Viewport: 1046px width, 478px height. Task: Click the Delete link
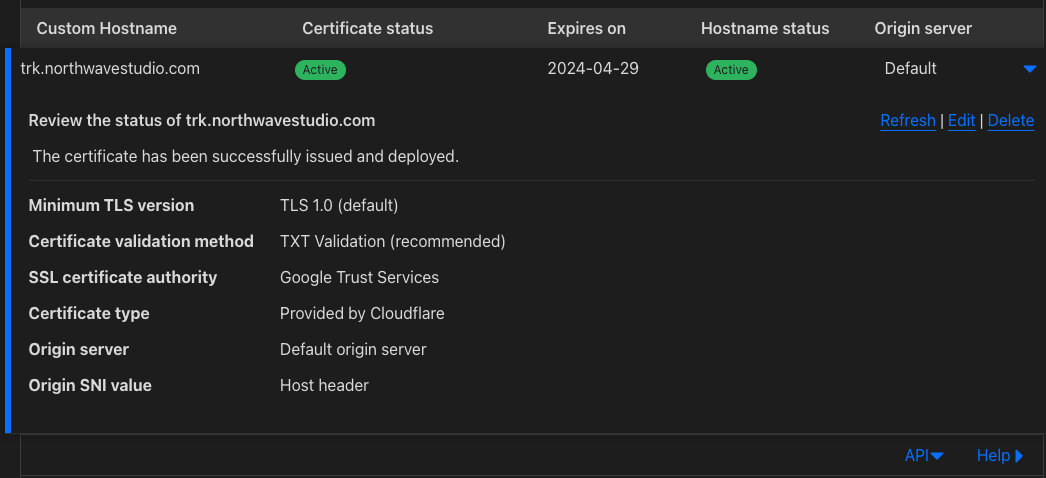(1011, 121)
